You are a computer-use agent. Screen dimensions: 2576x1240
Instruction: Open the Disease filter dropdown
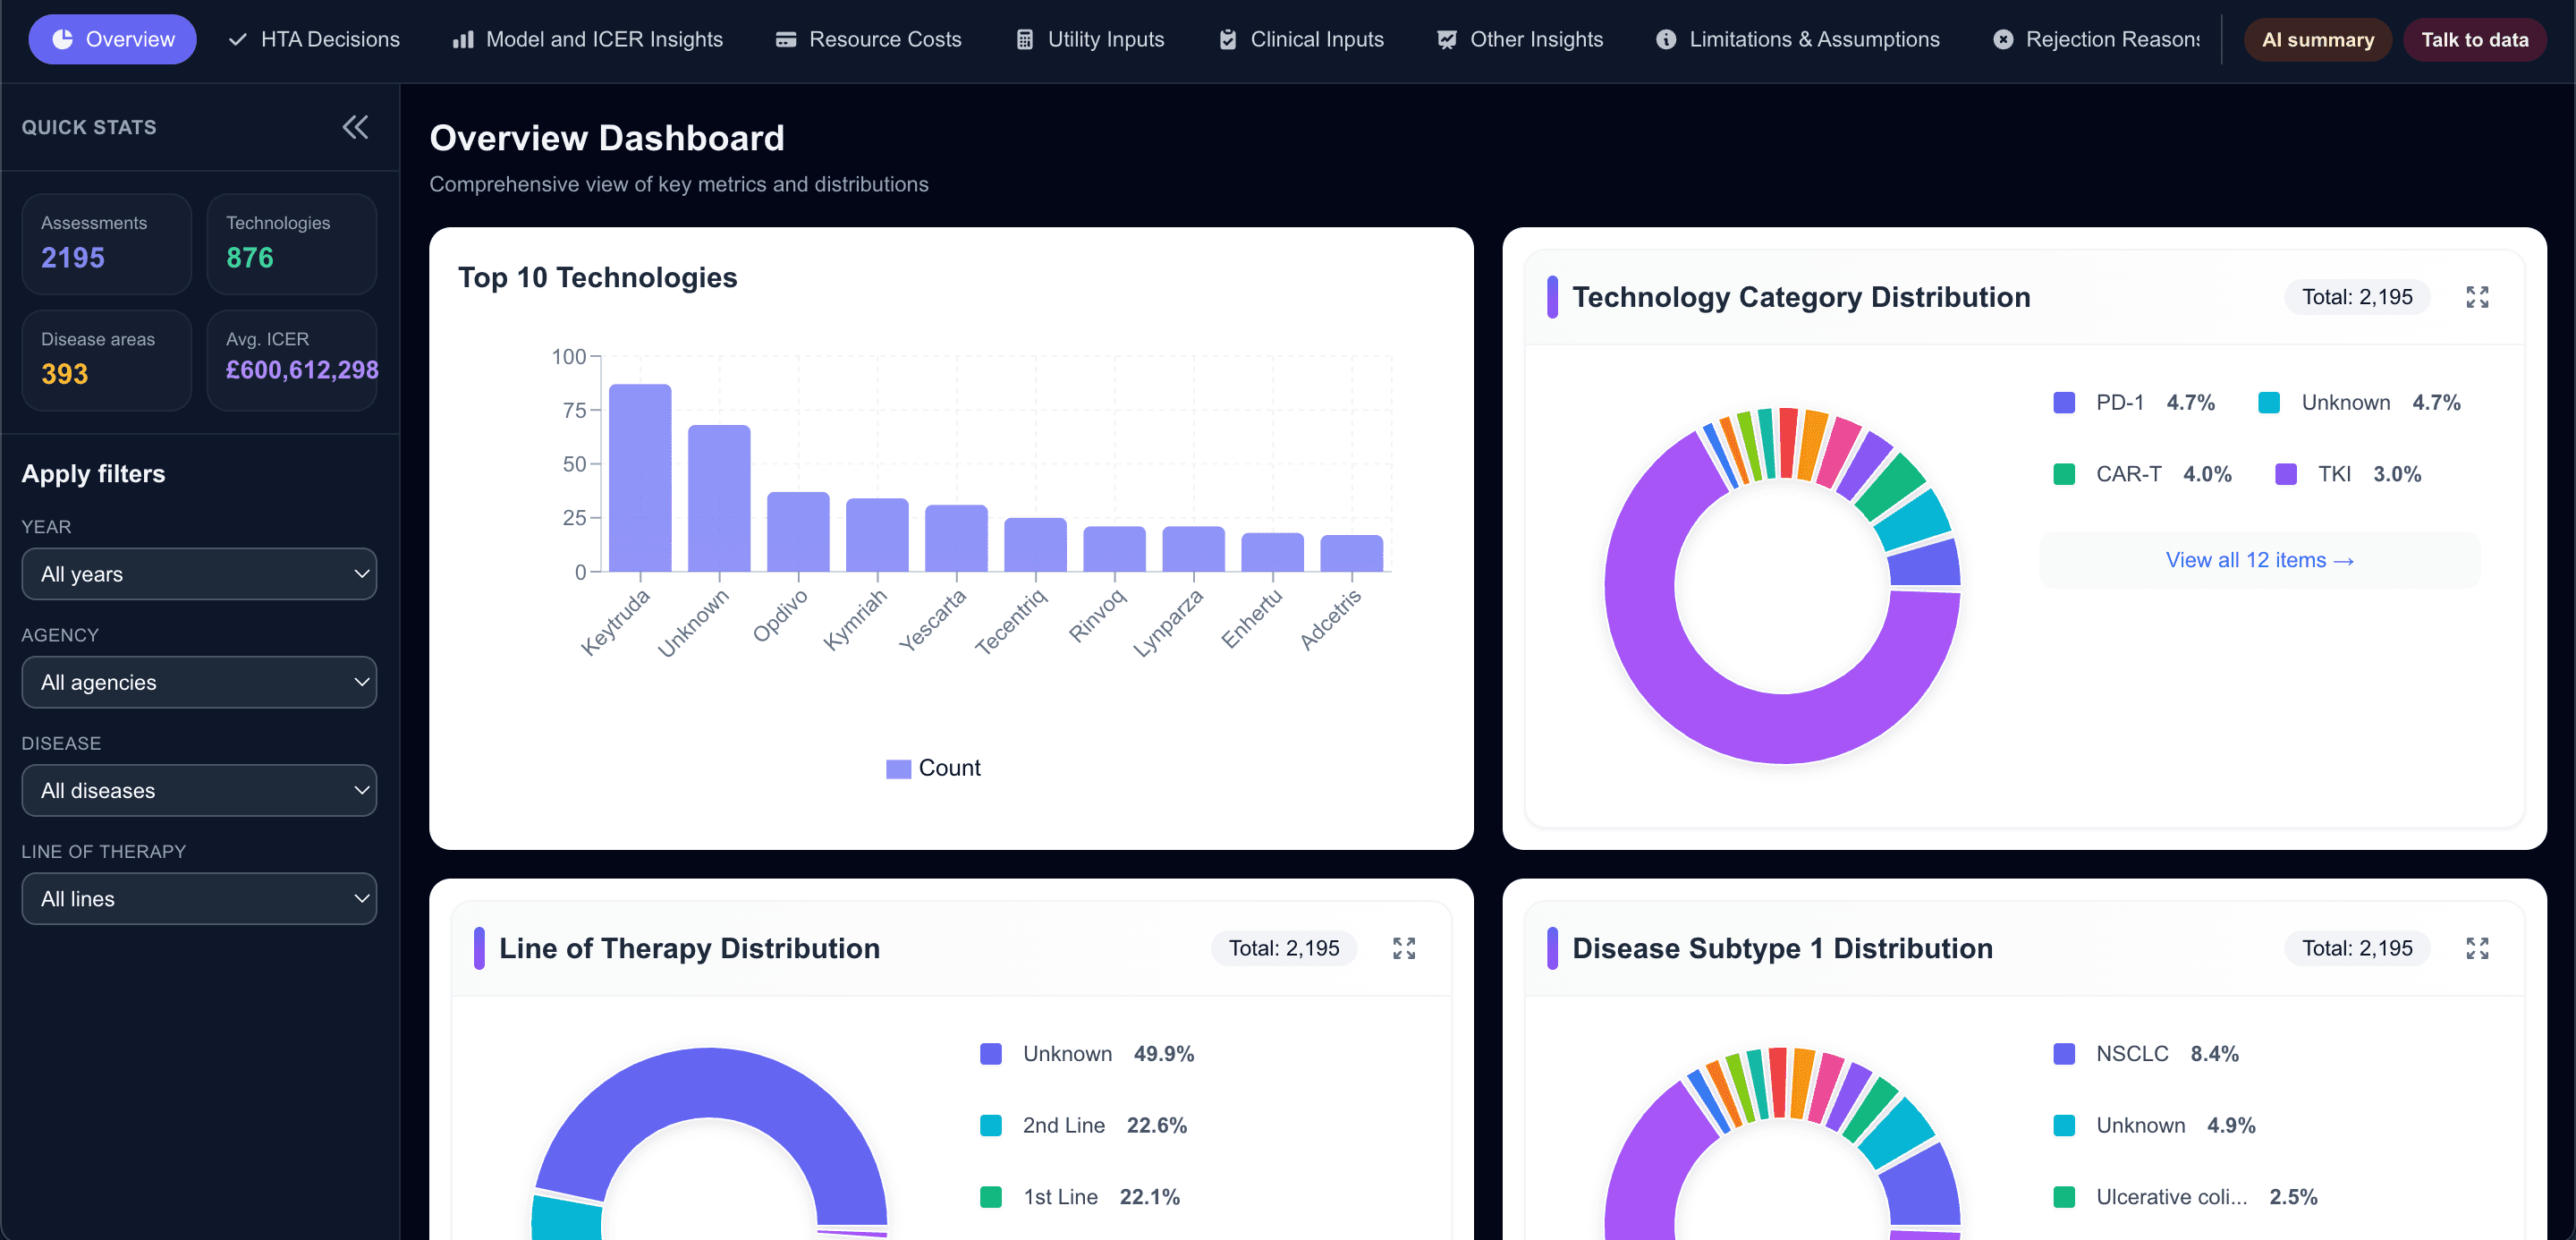click(x=199, y=790)
